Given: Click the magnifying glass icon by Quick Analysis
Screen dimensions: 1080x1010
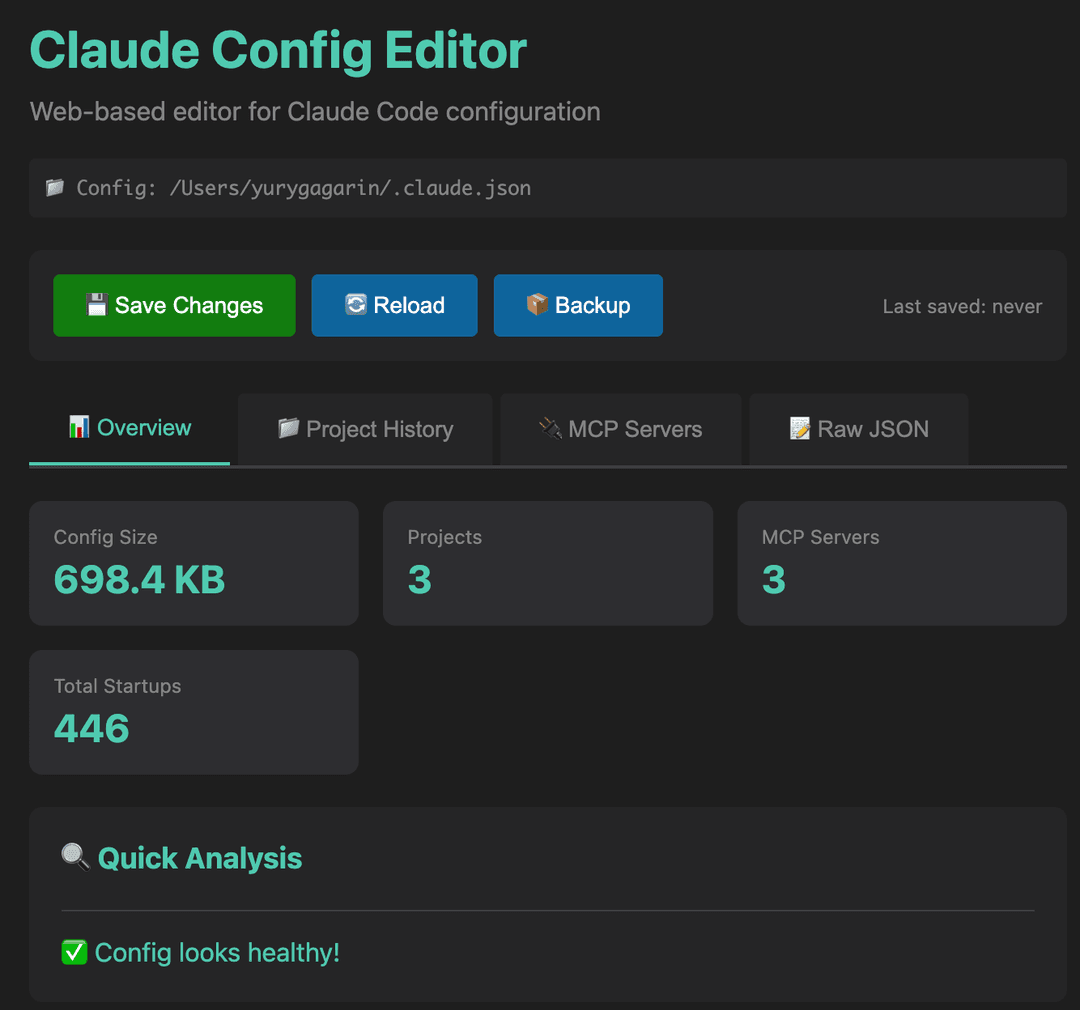Looking at the screenshot, I should click(x=75, y=857).
